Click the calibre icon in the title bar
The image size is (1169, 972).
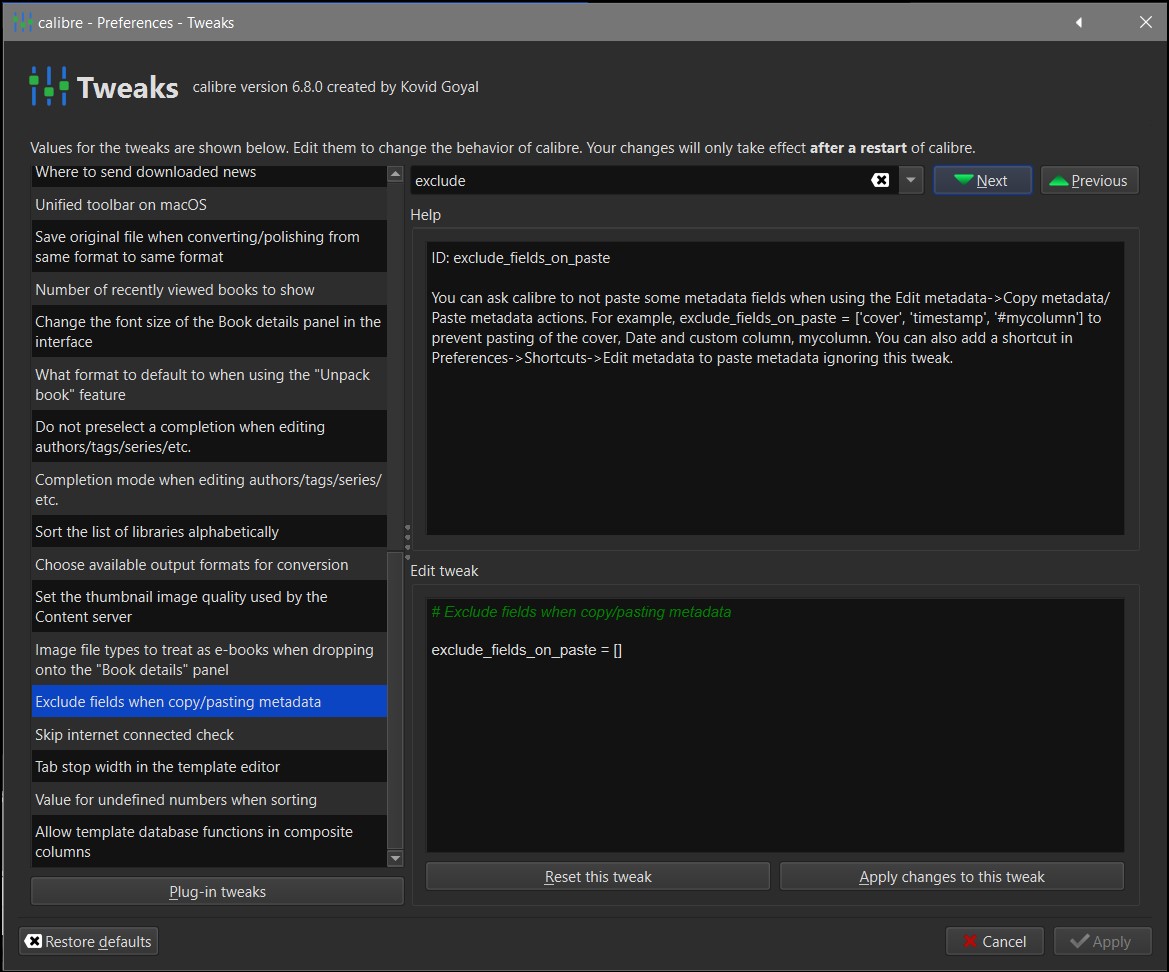(x=22, y=22)
